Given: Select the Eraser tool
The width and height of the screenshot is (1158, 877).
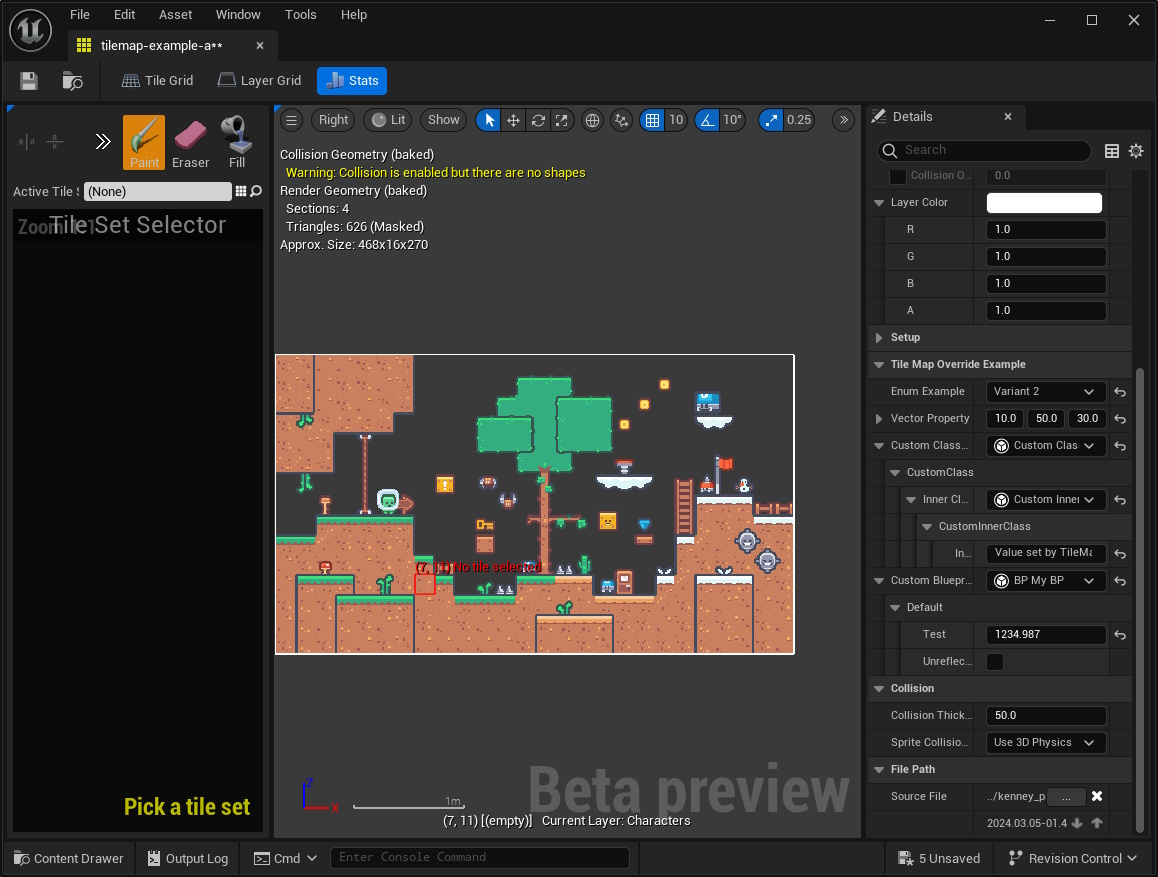Looking at the screenshot, I should pyautogui.click(x=191, y=142).
